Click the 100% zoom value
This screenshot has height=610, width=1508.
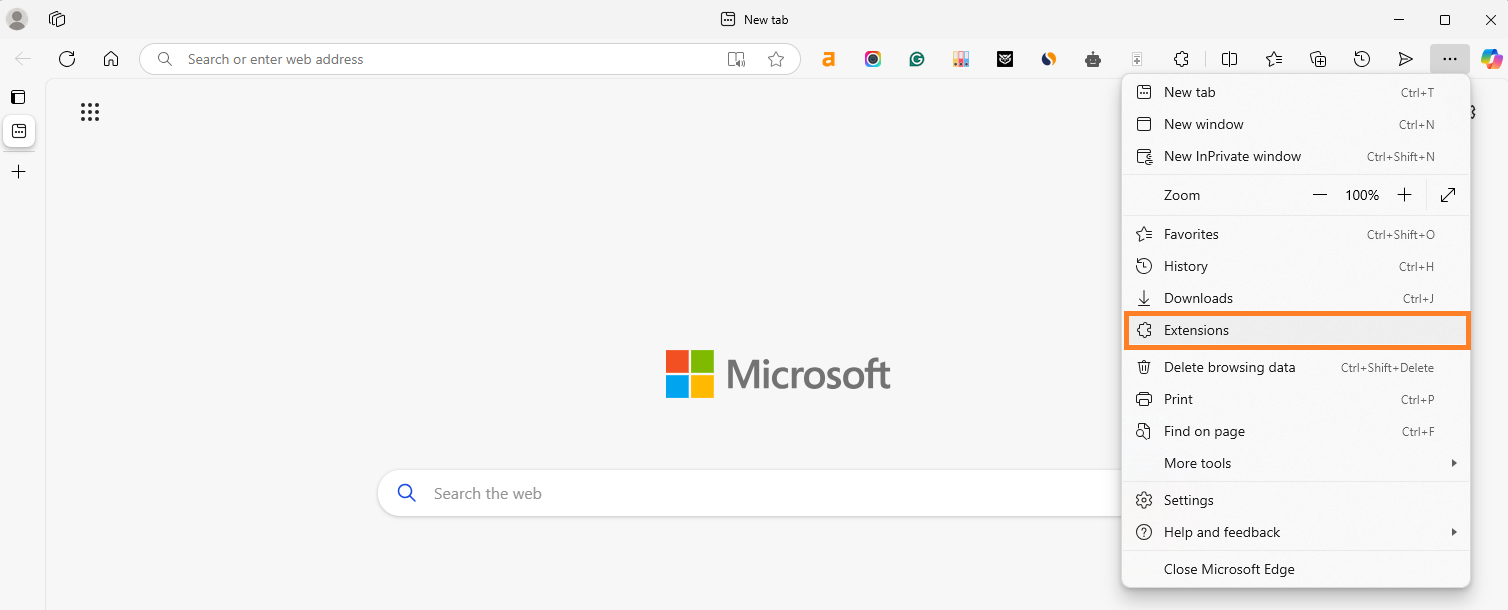[1362, 195]
